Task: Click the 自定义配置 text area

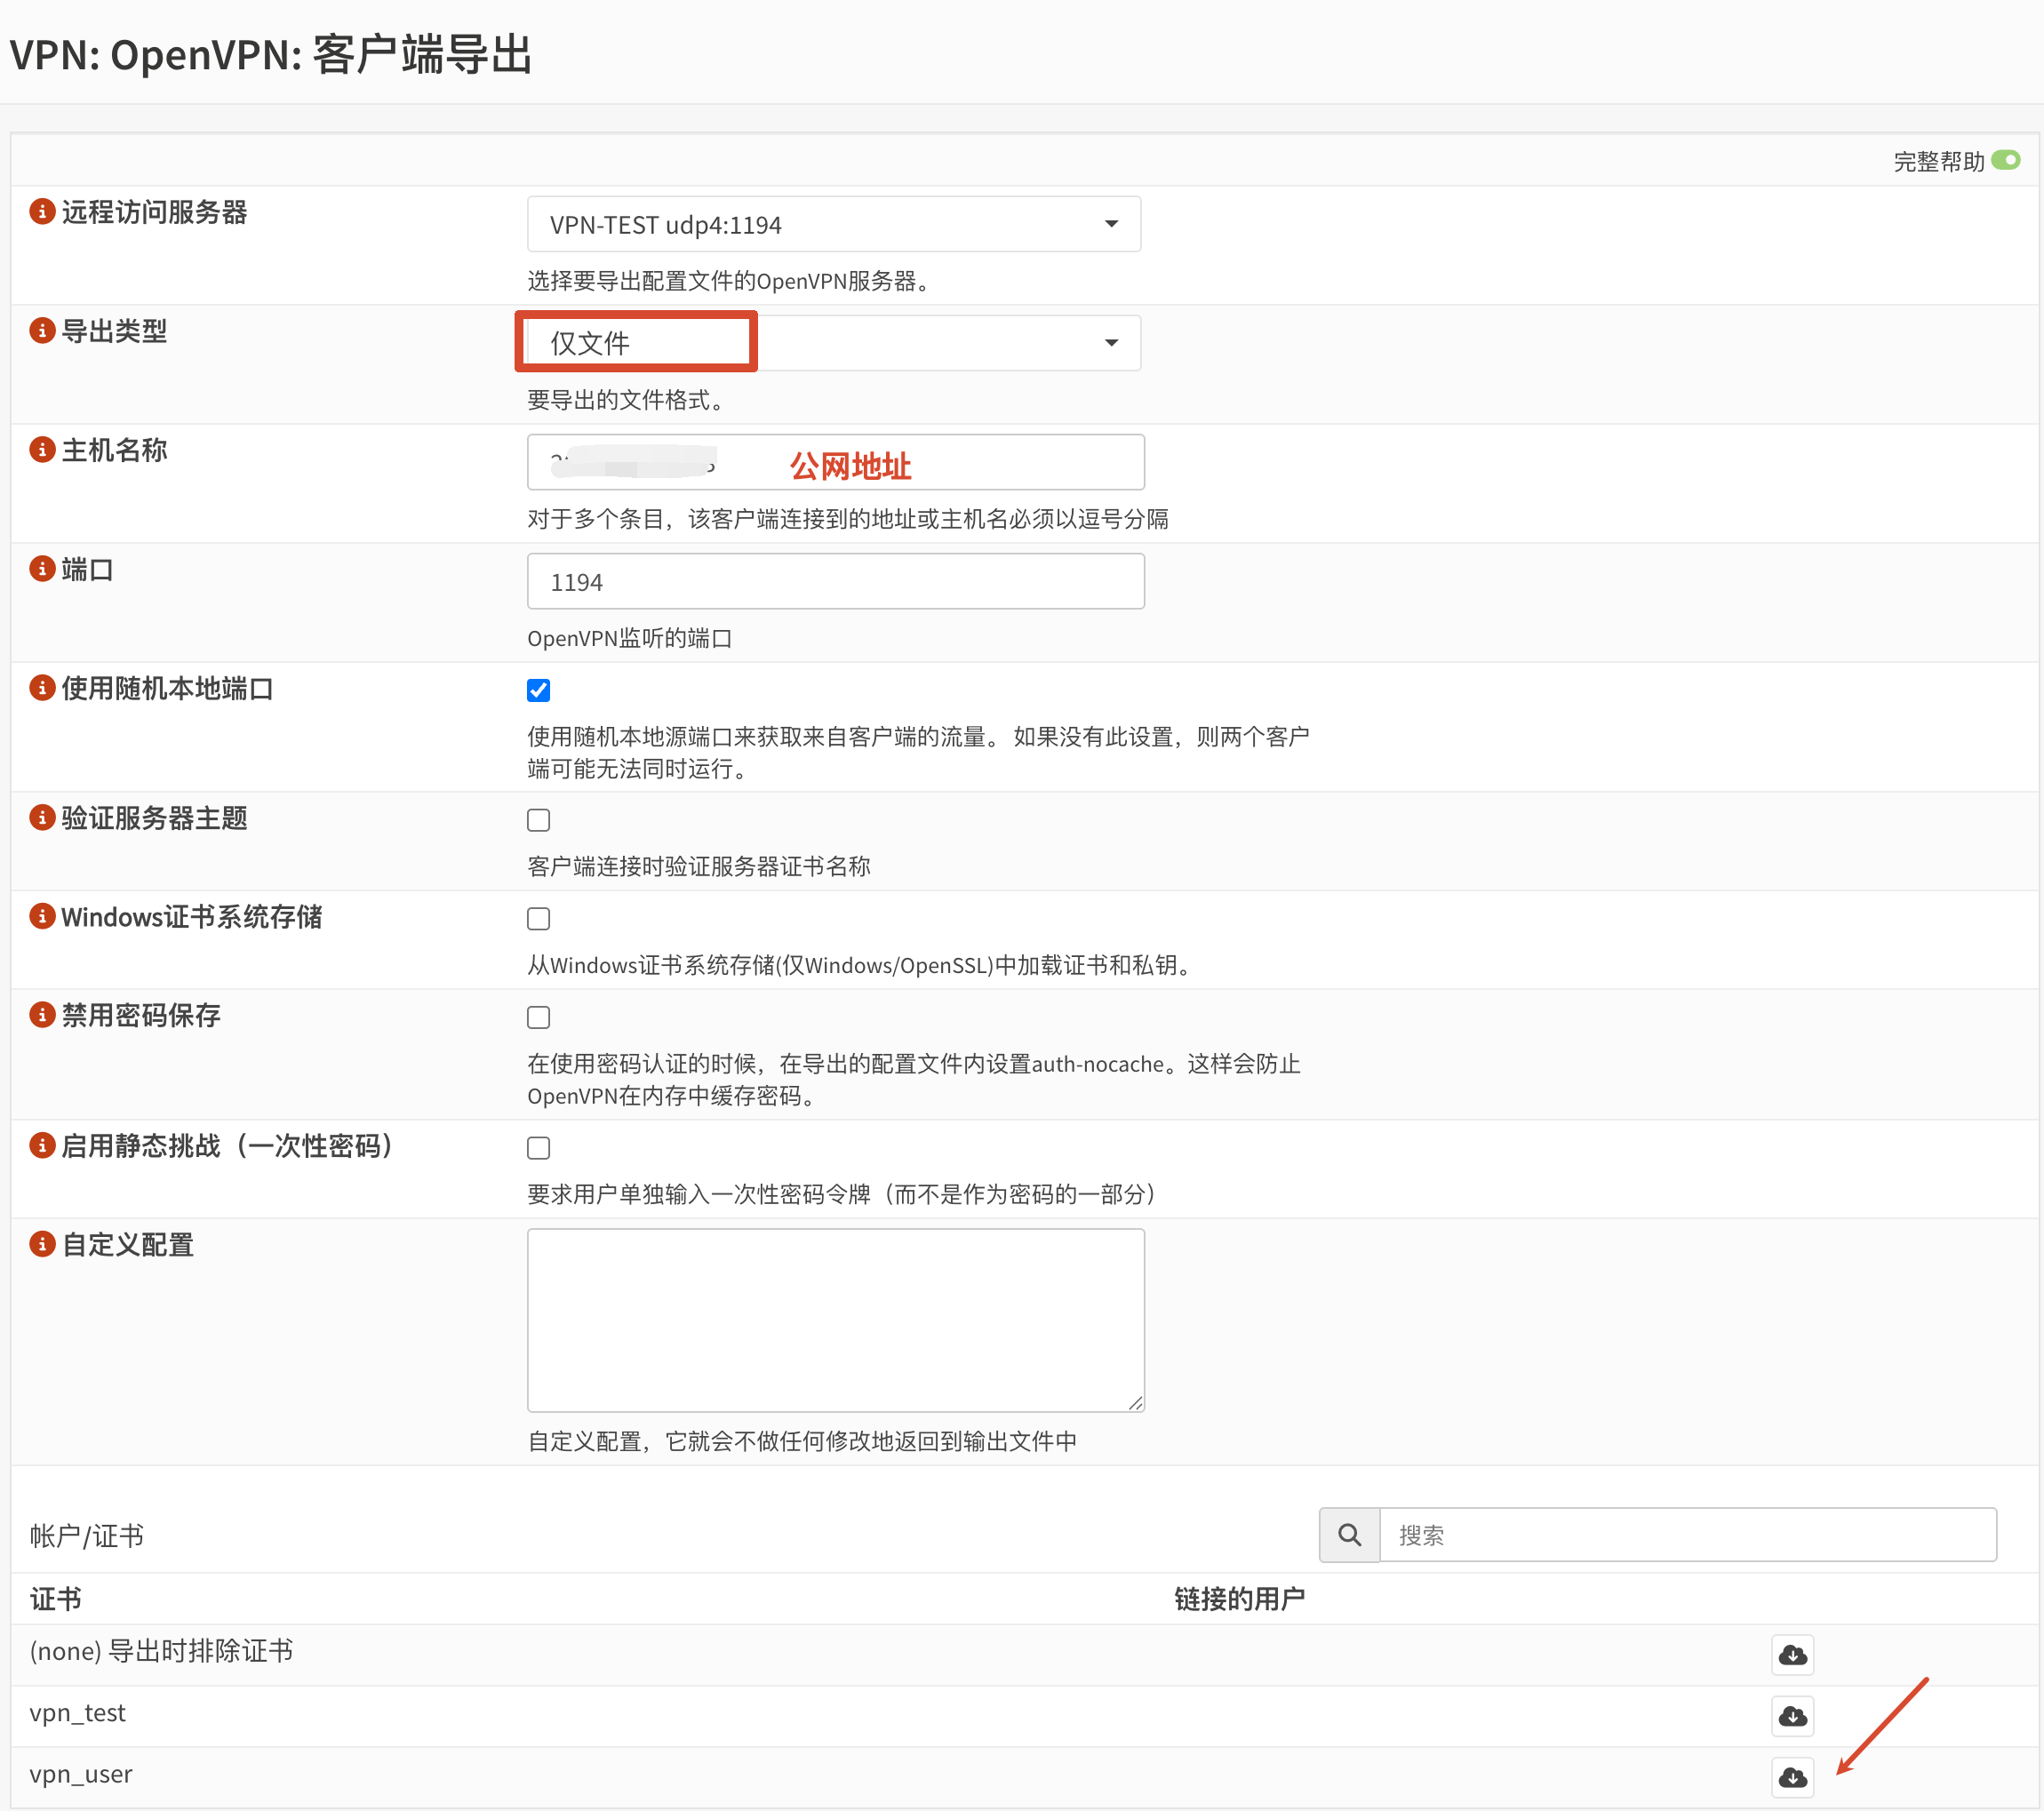Action: (836, 1320)
